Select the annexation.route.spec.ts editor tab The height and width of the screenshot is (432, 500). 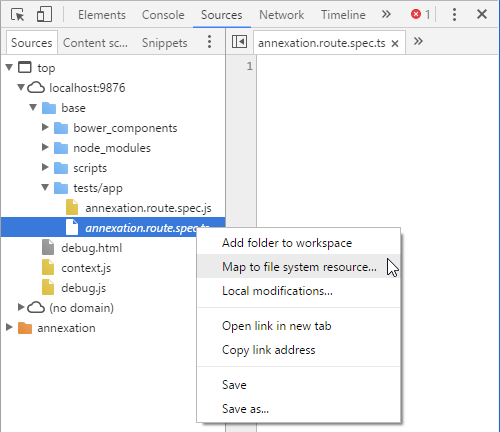pyautogui.click(x=321, y=43)
